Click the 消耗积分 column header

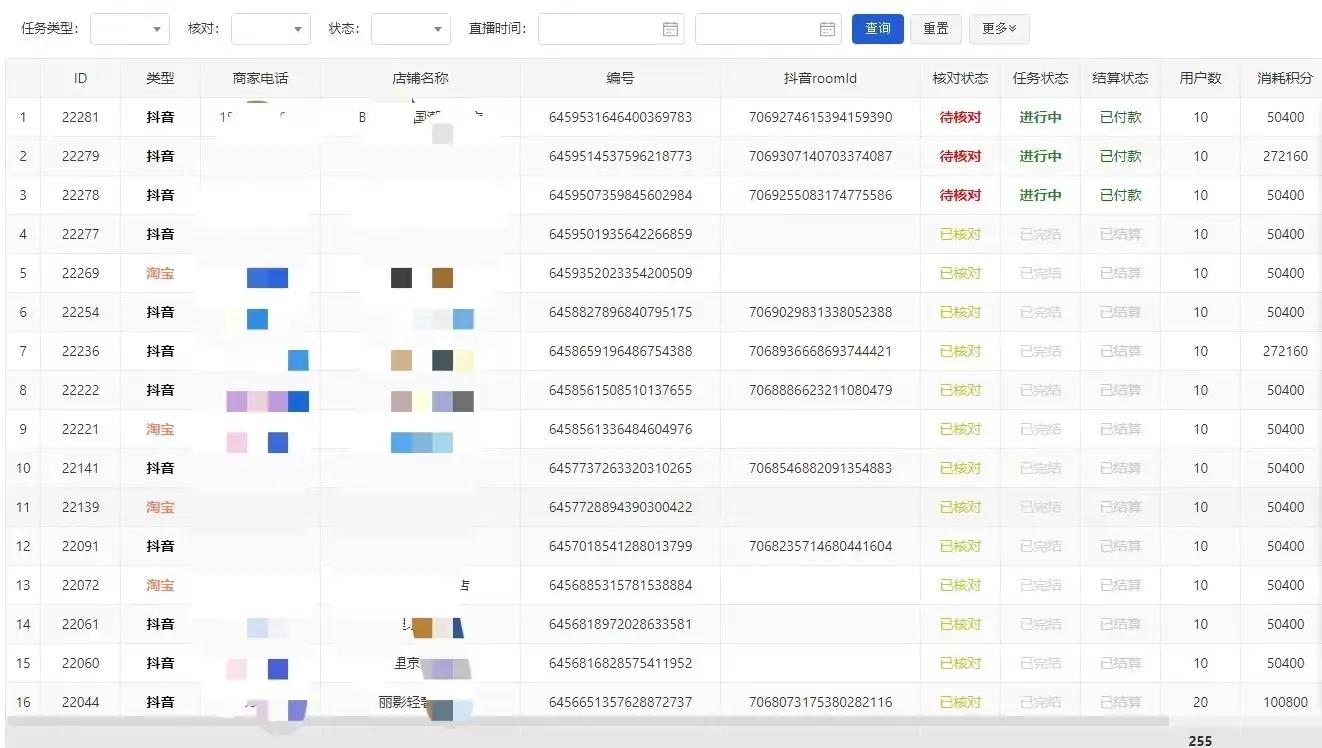tap(1284, 78)
